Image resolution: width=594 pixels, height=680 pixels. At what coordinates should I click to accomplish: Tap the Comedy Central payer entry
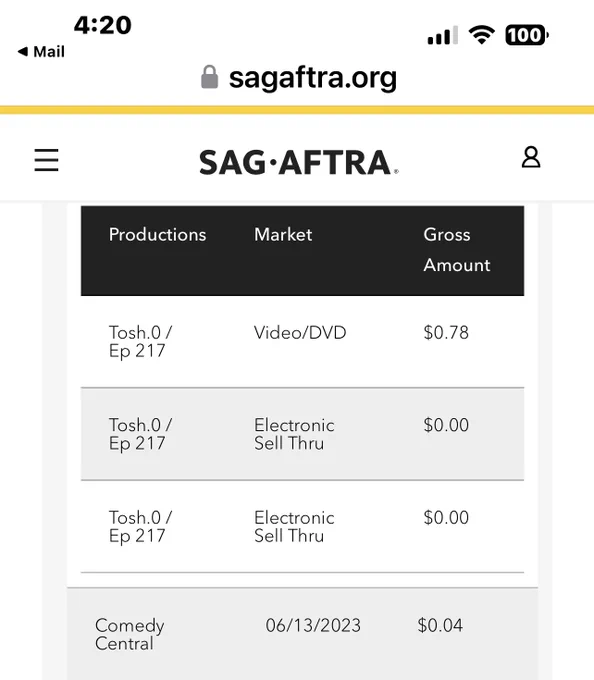pos(130,634)
